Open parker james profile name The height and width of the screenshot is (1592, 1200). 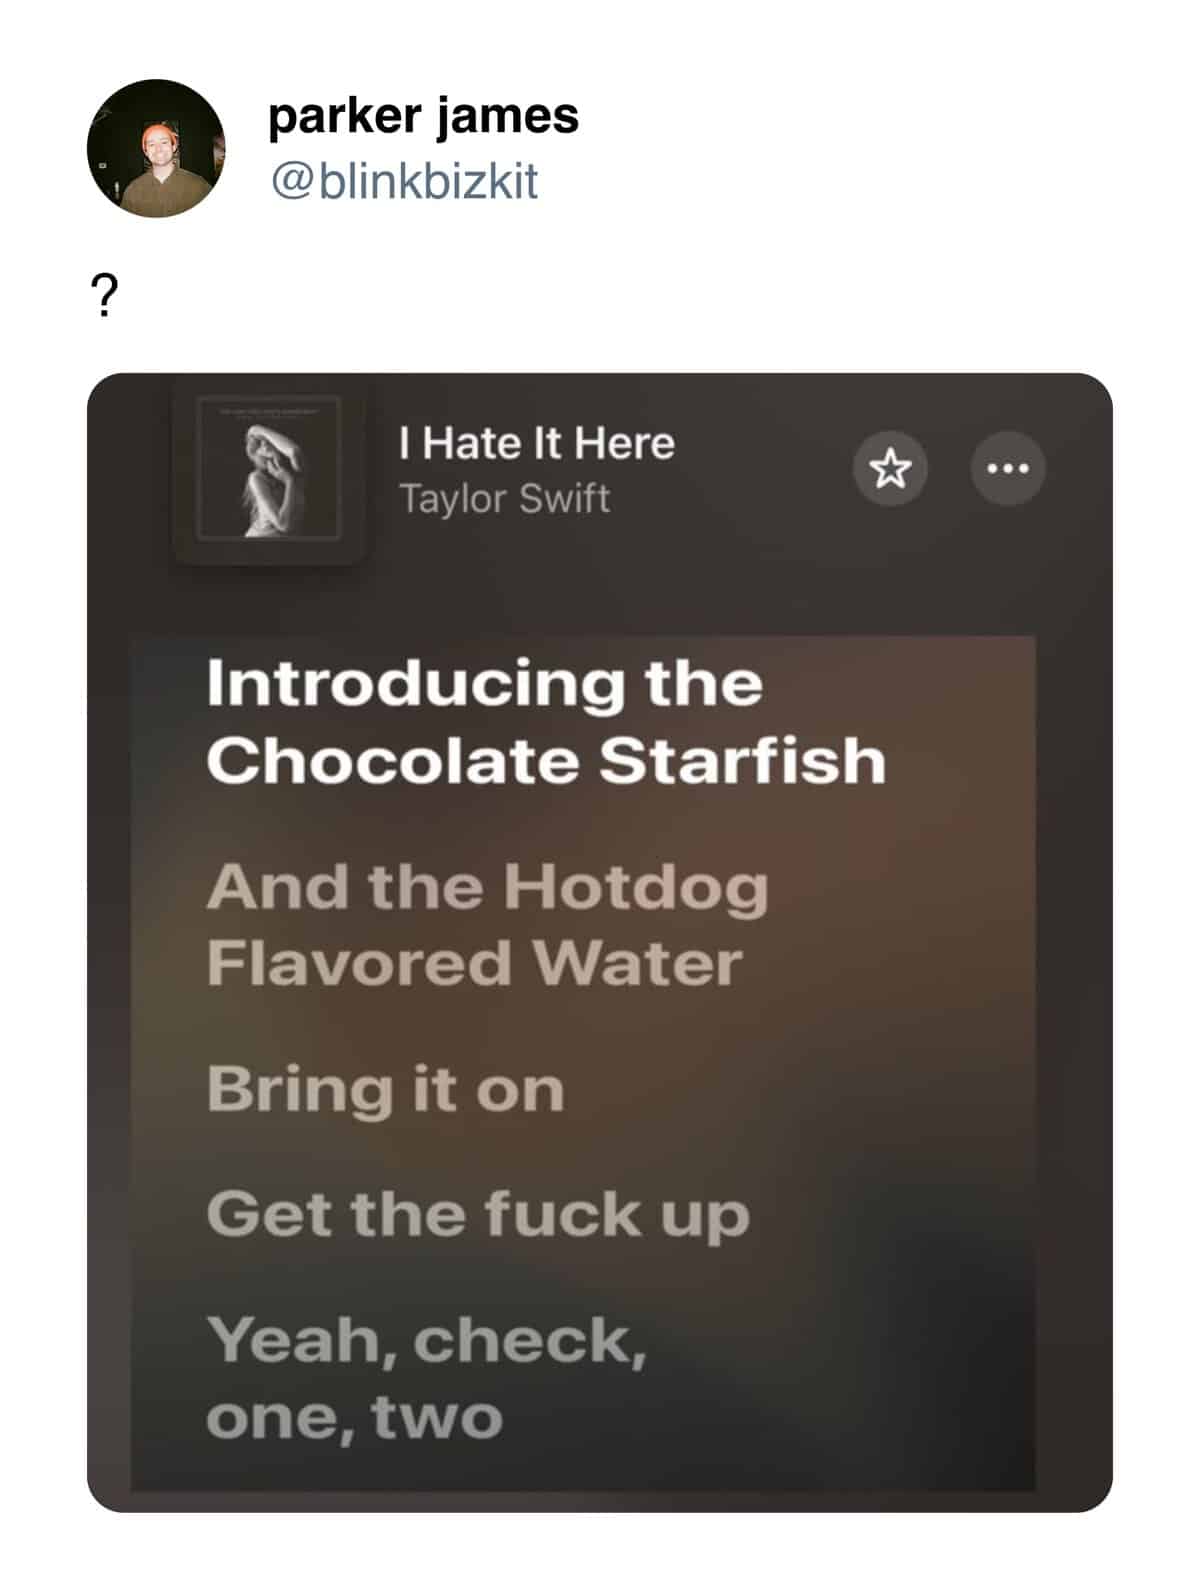pos(424,116)
